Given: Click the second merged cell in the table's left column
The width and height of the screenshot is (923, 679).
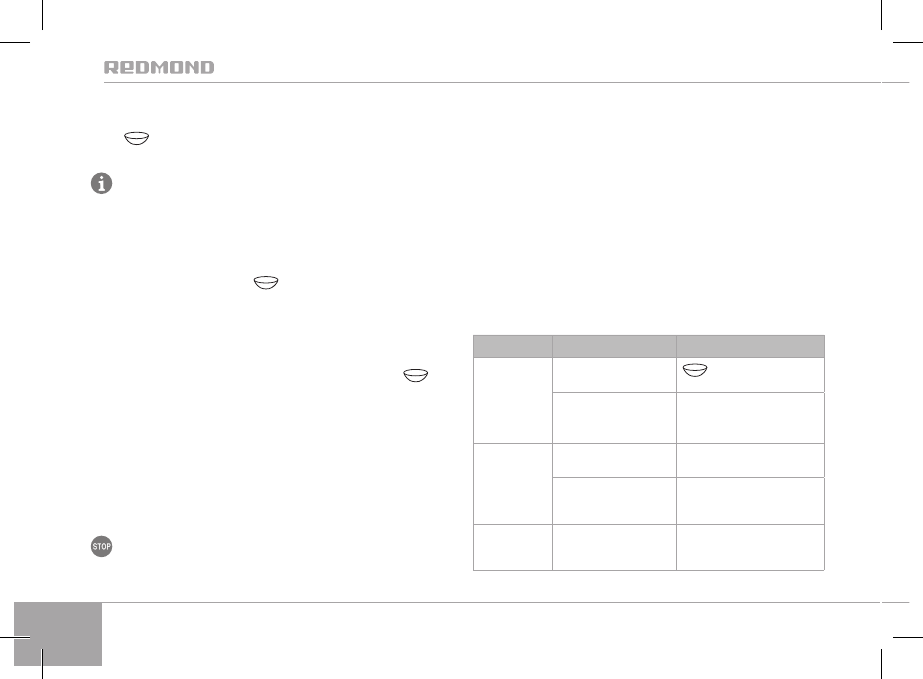Looking at the screenshot, I should 512,484.
